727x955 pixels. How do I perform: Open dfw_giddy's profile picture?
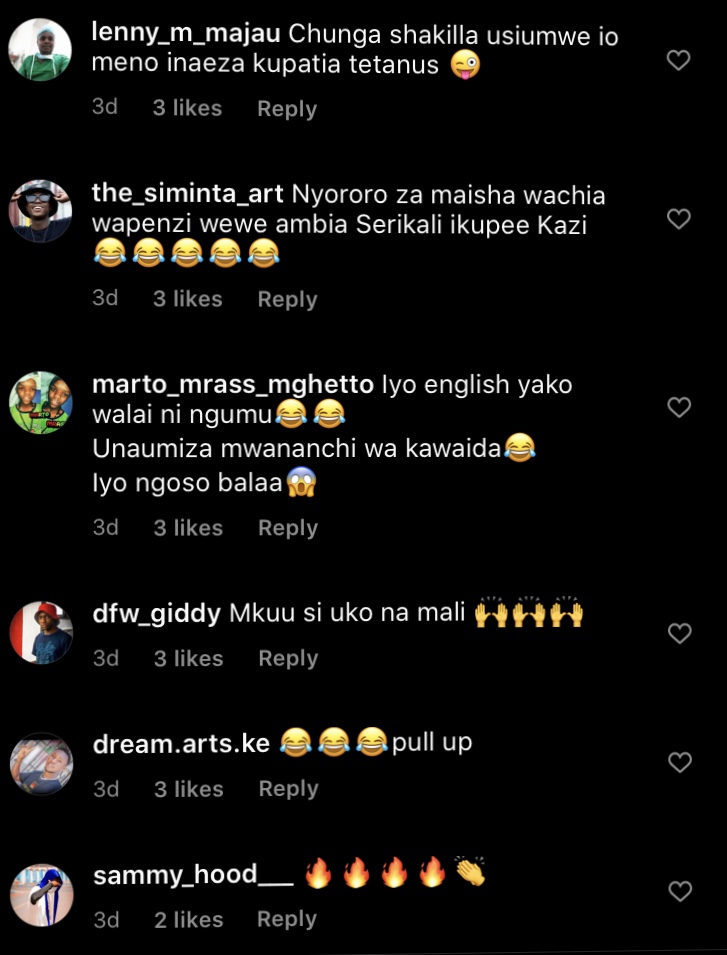pos(41,632)
